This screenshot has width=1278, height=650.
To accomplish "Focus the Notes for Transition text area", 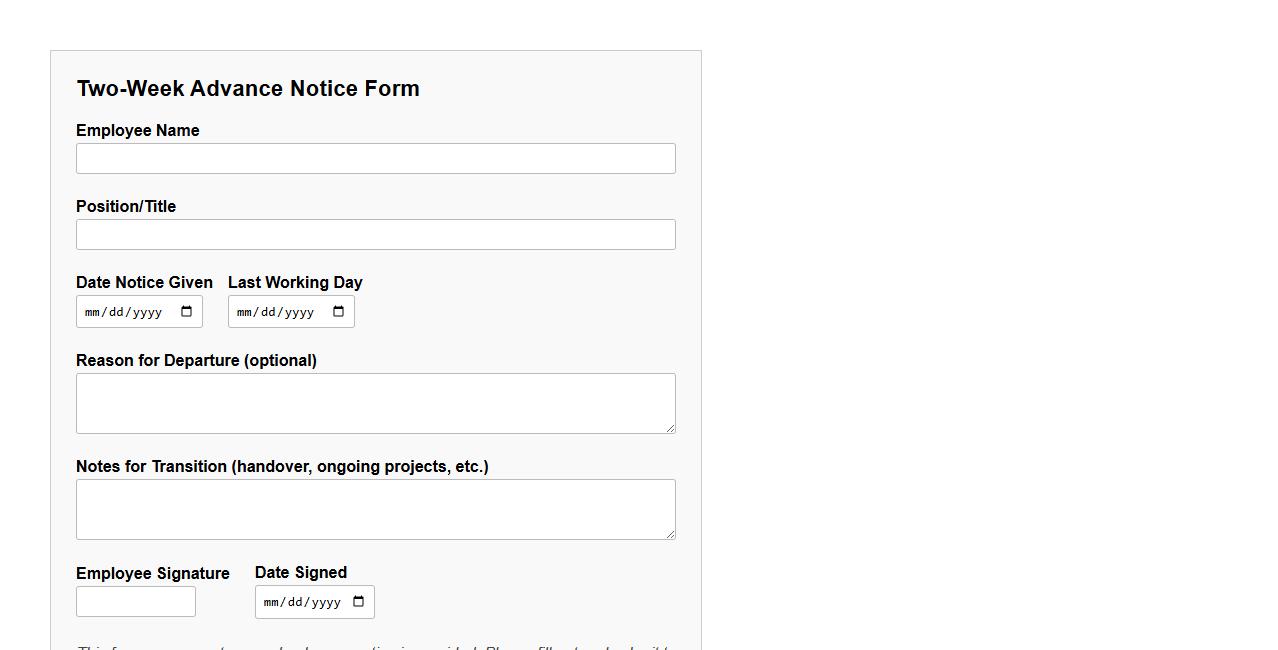I will [x=376, y=508].
